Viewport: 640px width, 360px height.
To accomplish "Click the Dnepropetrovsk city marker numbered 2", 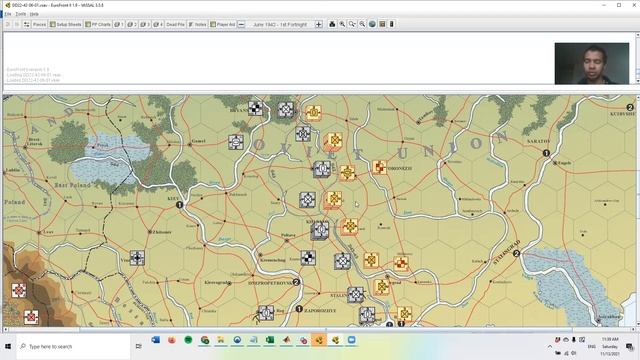I will [297, 282].
